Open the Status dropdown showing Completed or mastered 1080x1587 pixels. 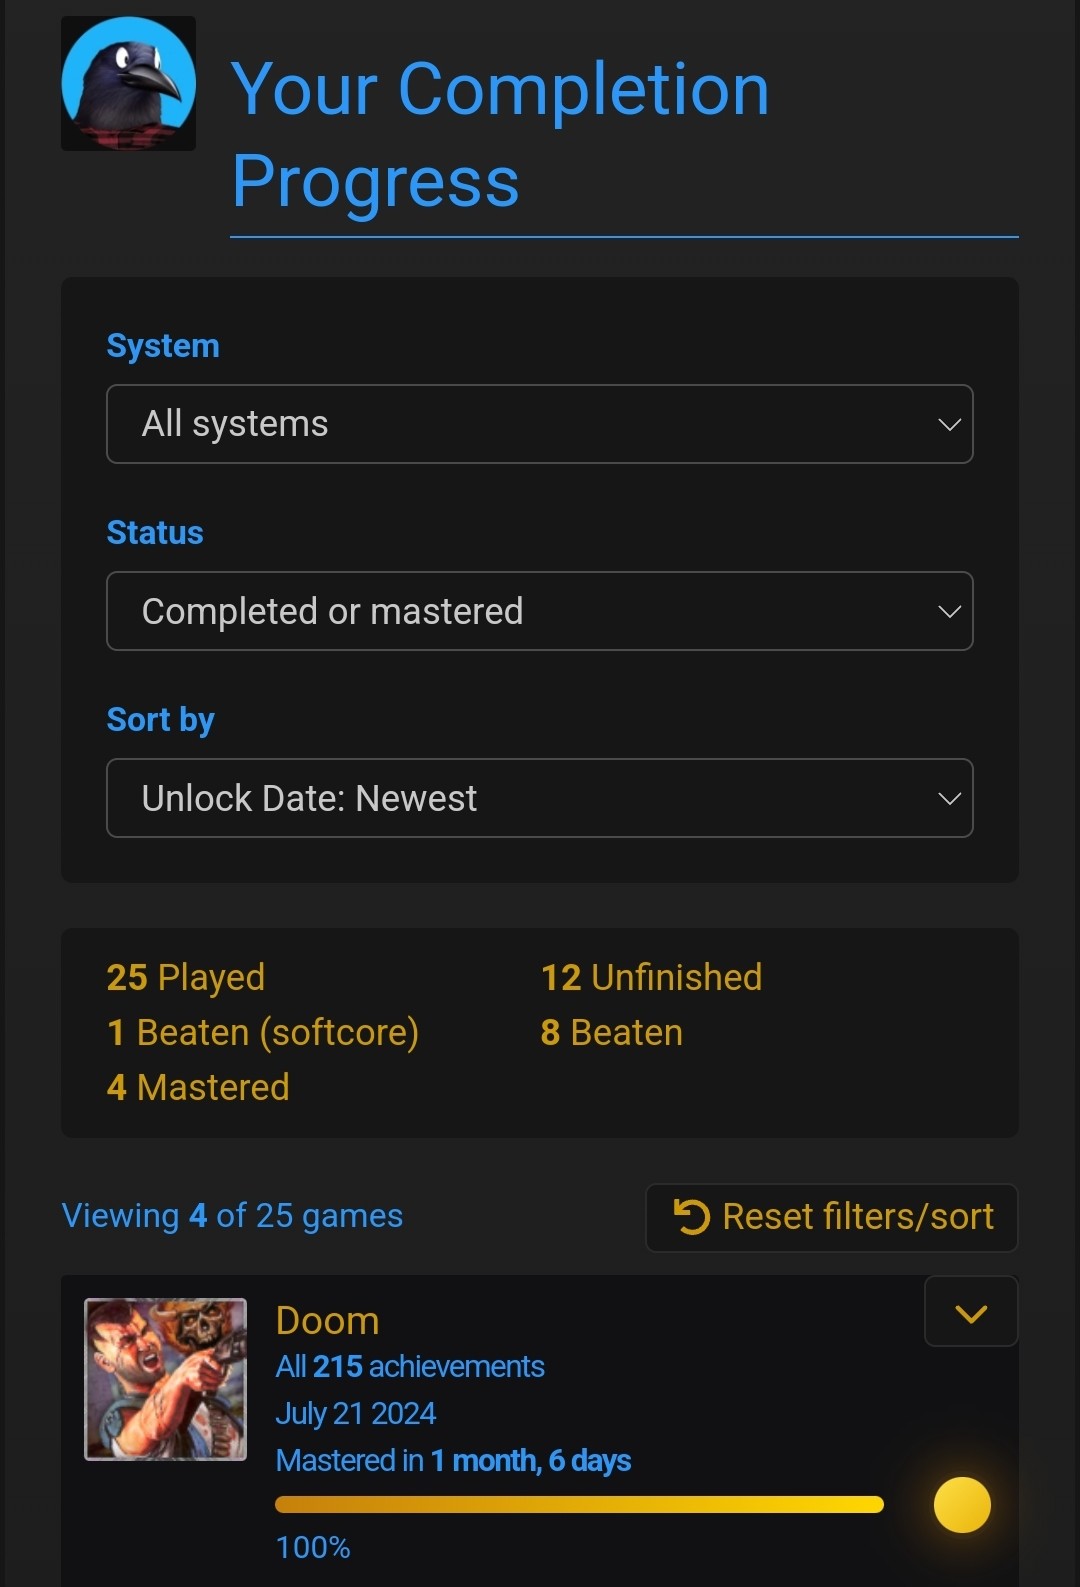(540, 611)
